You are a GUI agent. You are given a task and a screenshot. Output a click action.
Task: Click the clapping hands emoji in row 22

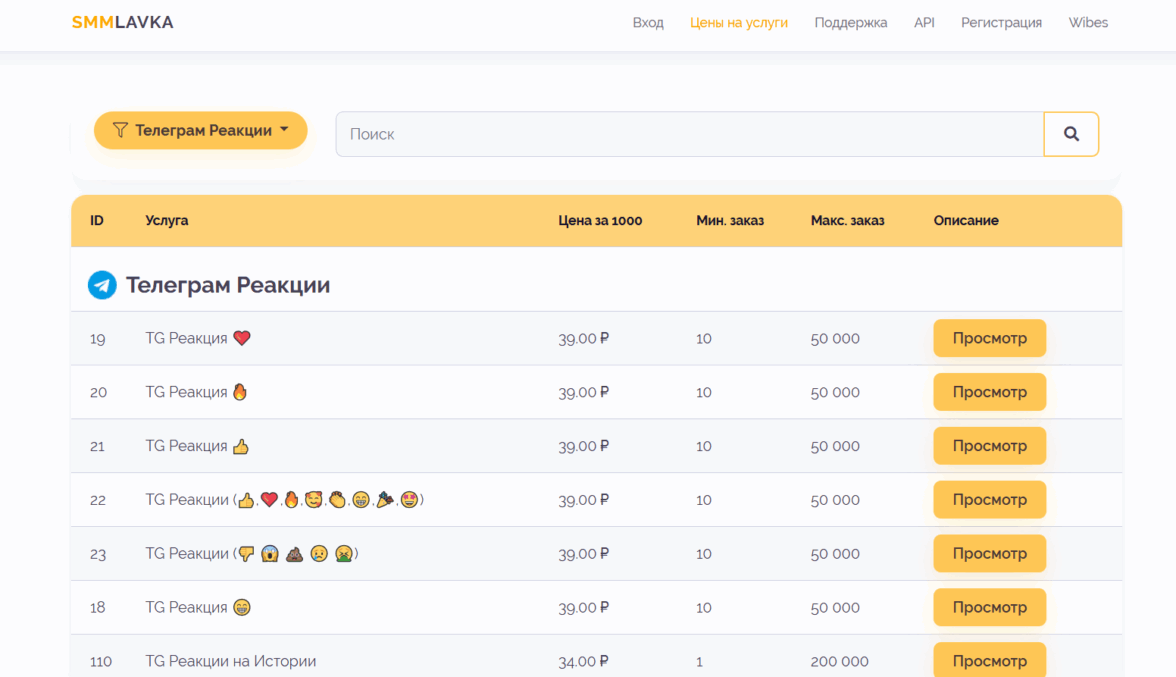point(338,499)
